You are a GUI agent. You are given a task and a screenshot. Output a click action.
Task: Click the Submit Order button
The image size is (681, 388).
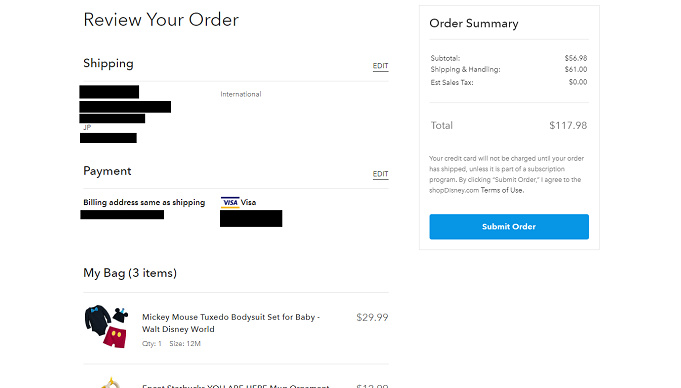[x=509, y=226]
